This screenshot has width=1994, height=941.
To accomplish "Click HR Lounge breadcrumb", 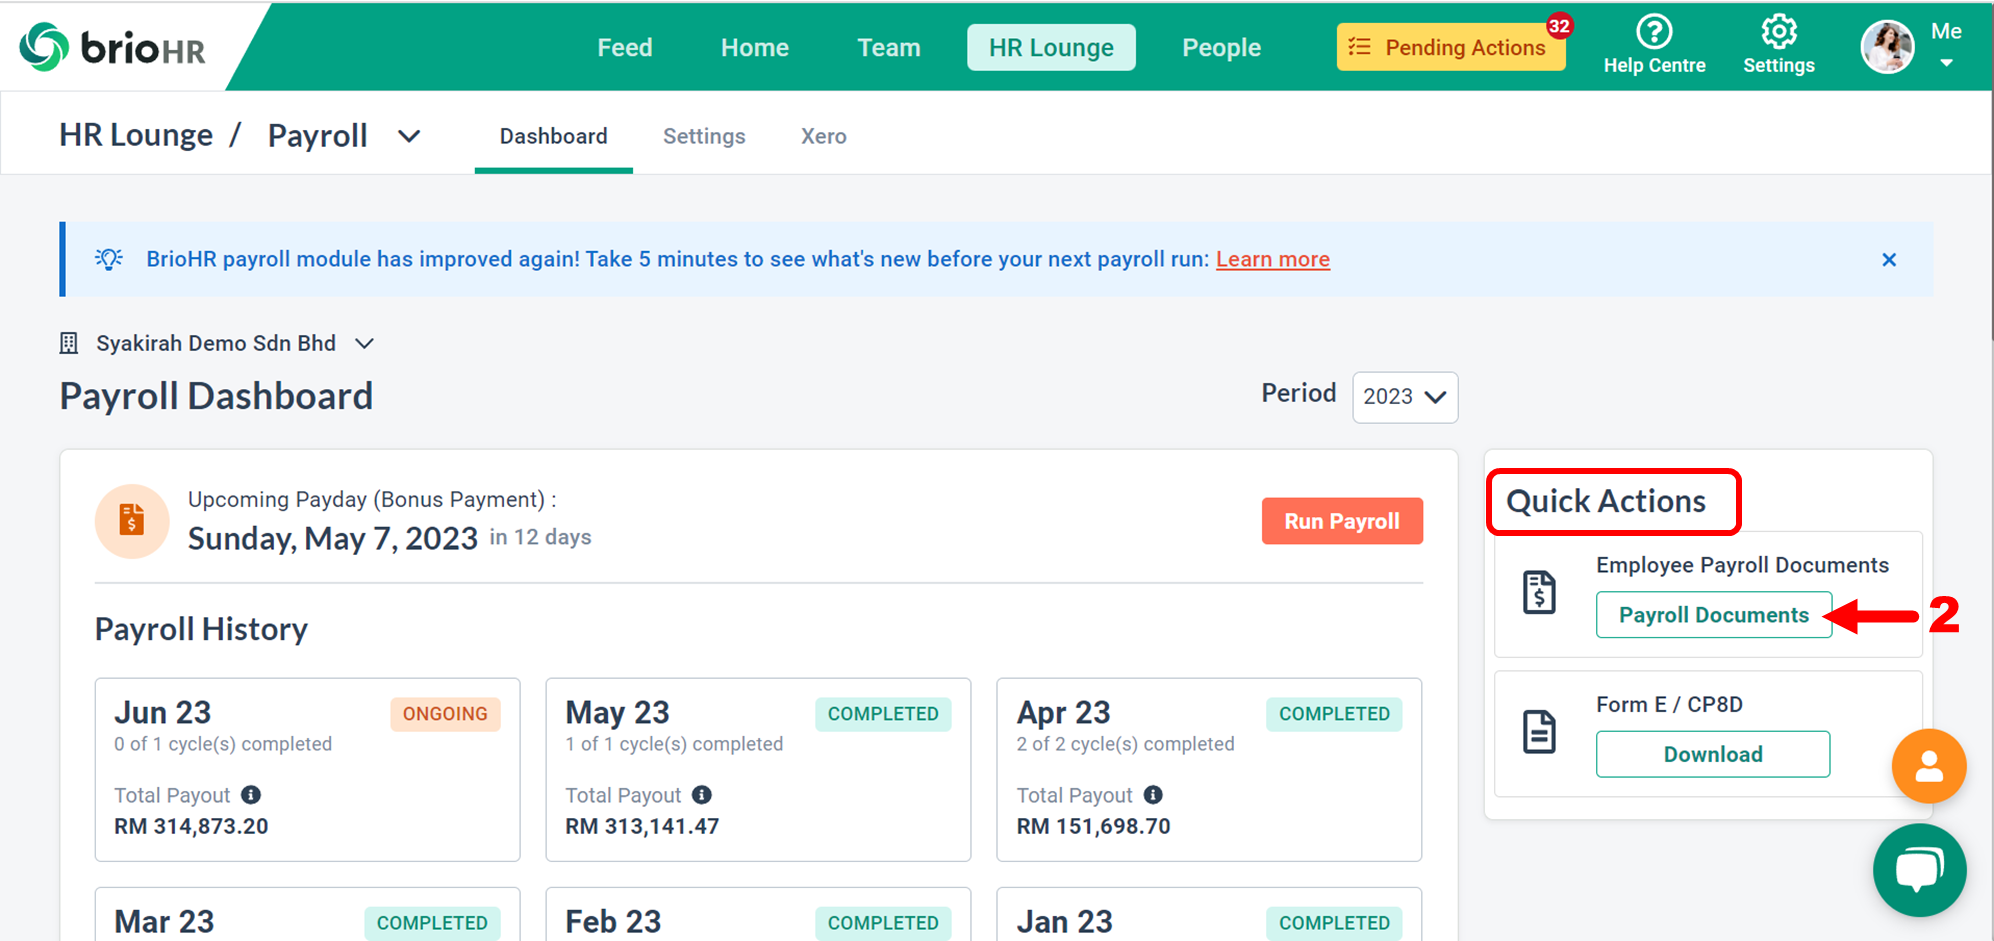I will [136, 135].
